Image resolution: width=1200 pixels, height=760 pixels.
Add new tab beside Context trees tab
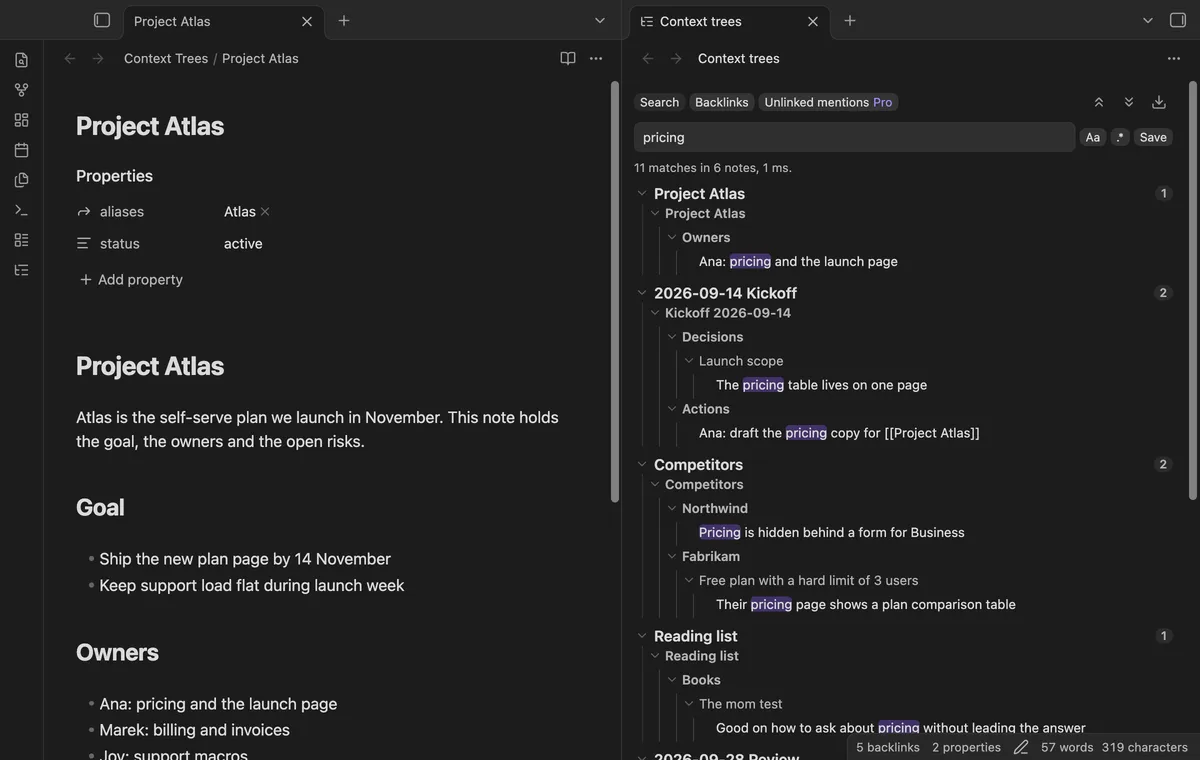(x=850, y=20)
